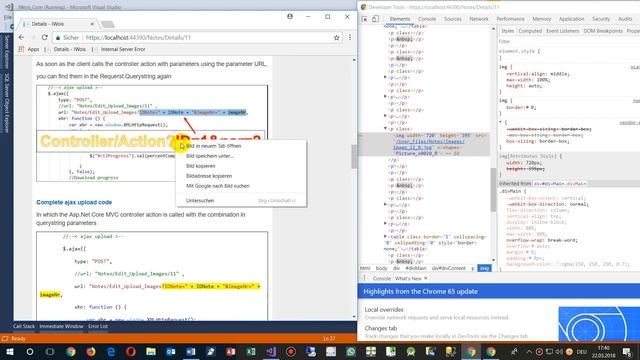
Task: Go forward in the Chrome browser
Action: coord(33,38)
